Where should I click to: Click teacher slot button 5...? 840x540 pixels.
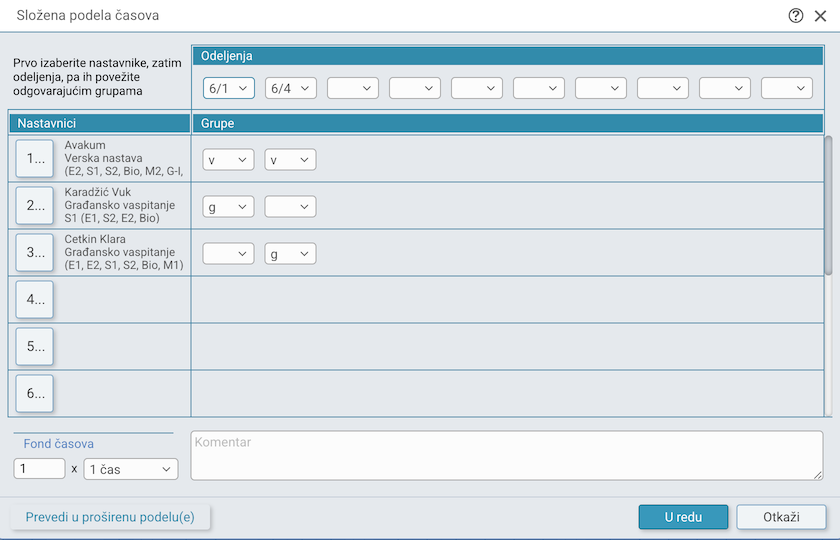pos(35,347)
